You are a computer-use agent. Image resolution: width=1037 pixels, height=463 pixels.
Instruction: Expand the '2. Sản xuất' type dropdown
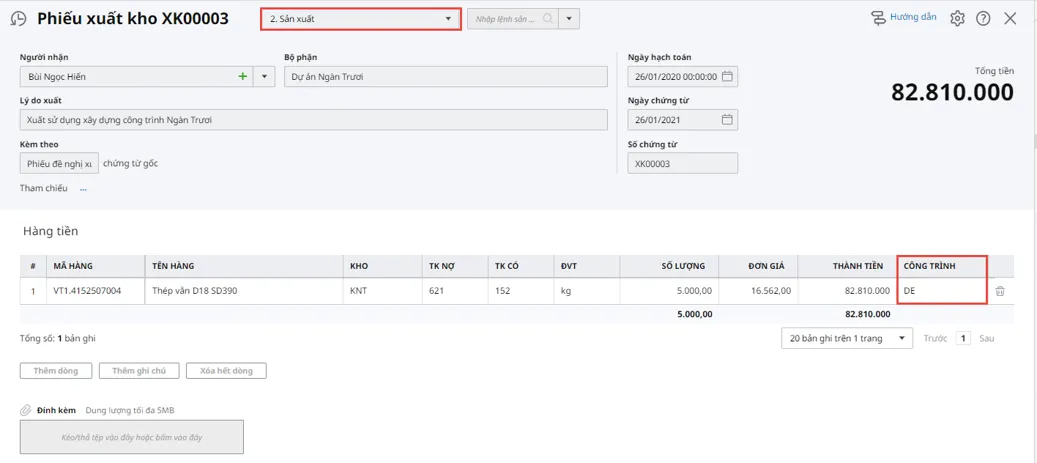click(x=448, y=19)
